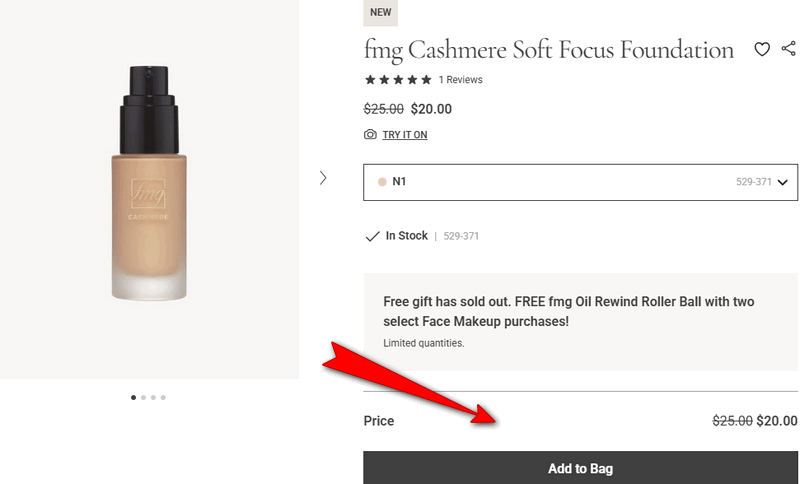Expand the shade dropdown chevron

point(782,183)
